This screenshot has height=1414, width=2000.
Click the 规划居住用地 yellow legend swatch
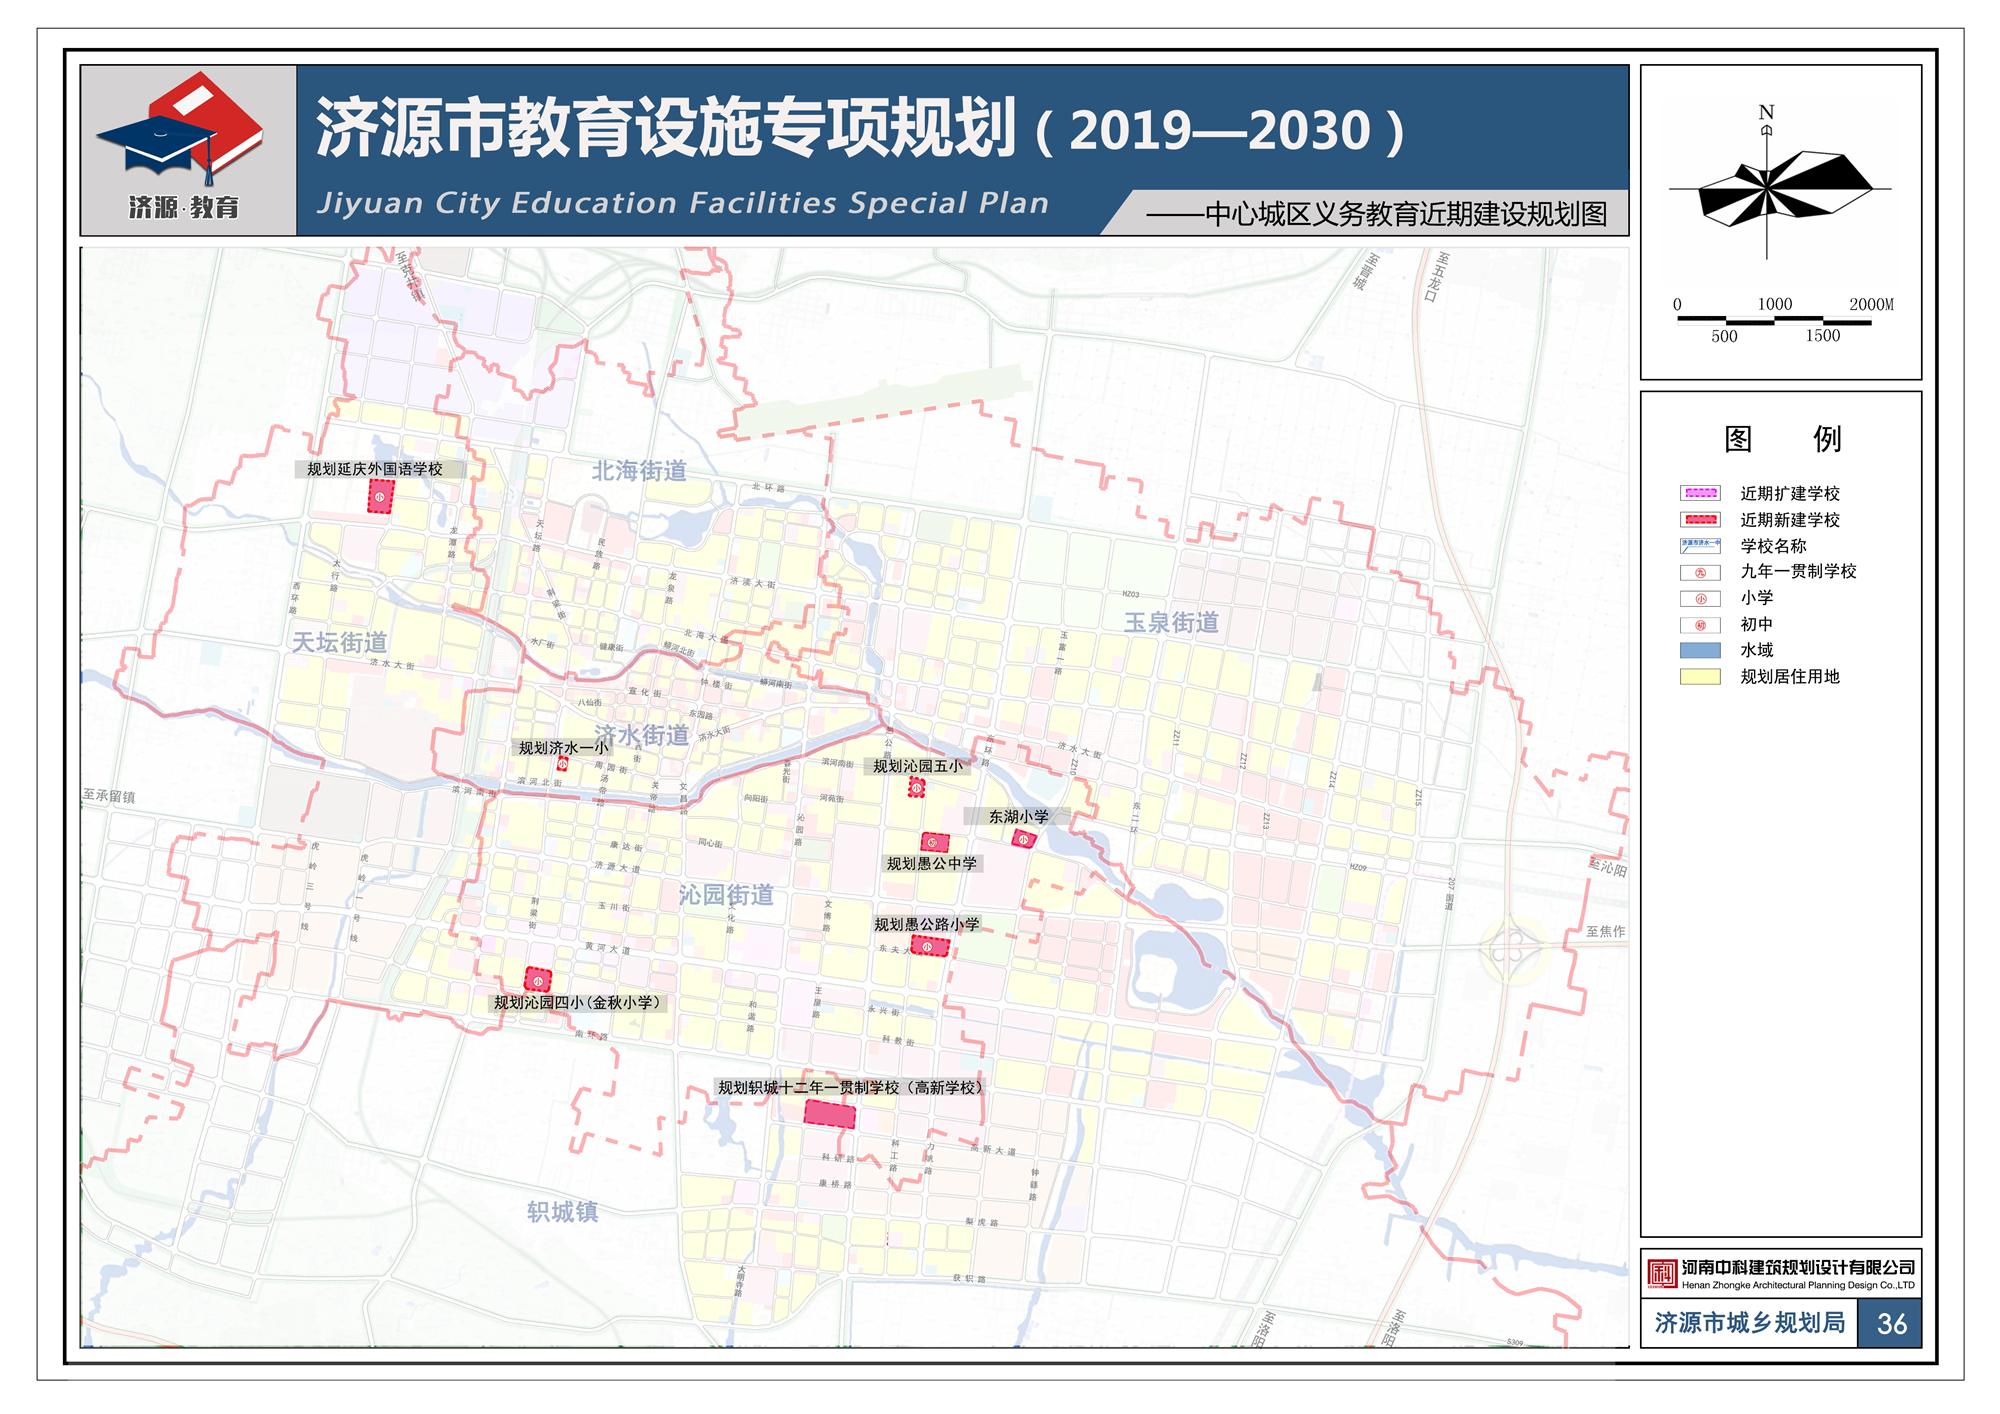(x=1700, y=676)
